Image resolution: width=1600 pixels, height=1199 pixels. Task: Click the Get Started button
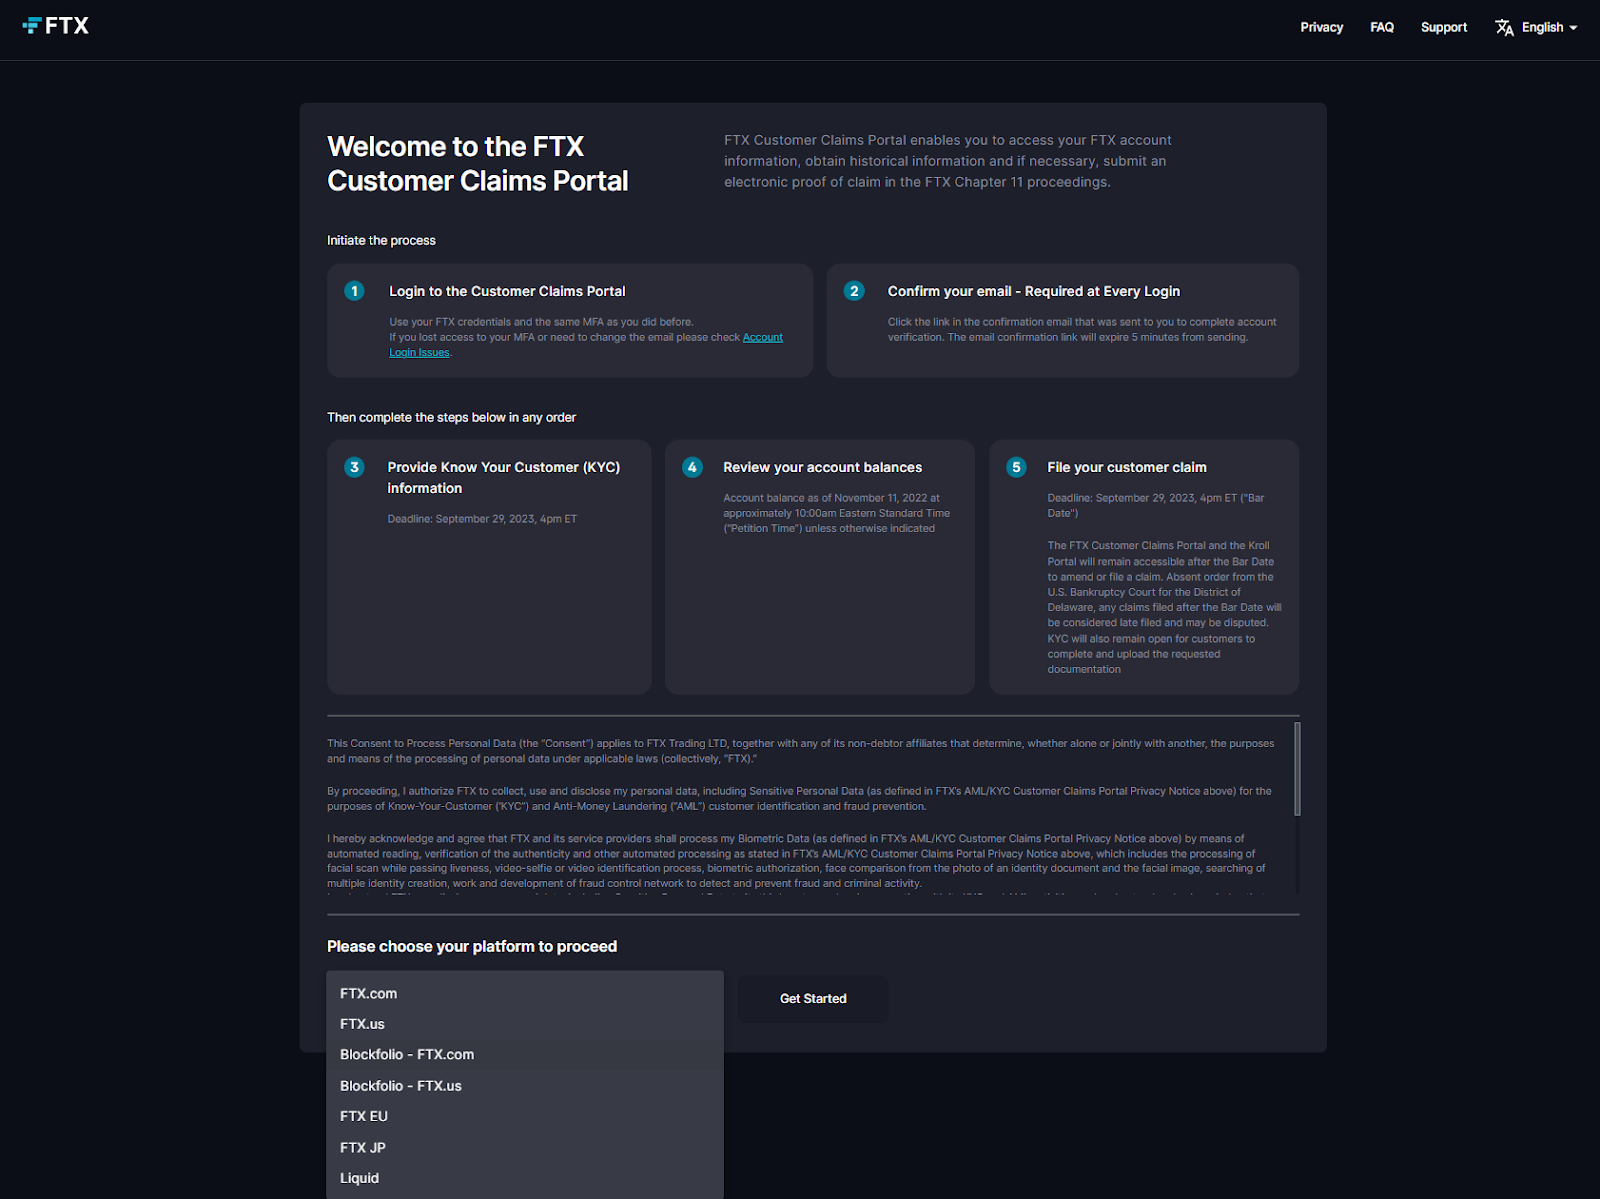point(813,998)
